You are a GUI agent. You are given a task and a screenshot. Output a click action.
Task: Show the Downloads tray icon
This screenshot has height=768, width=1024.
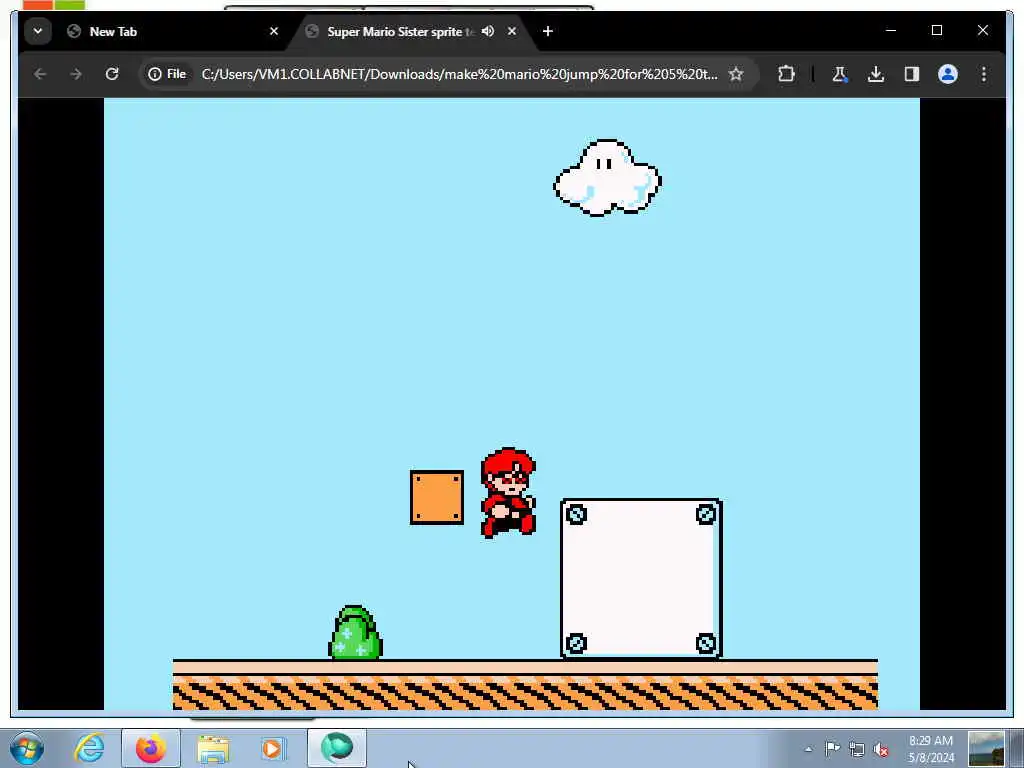pos(876,74)
